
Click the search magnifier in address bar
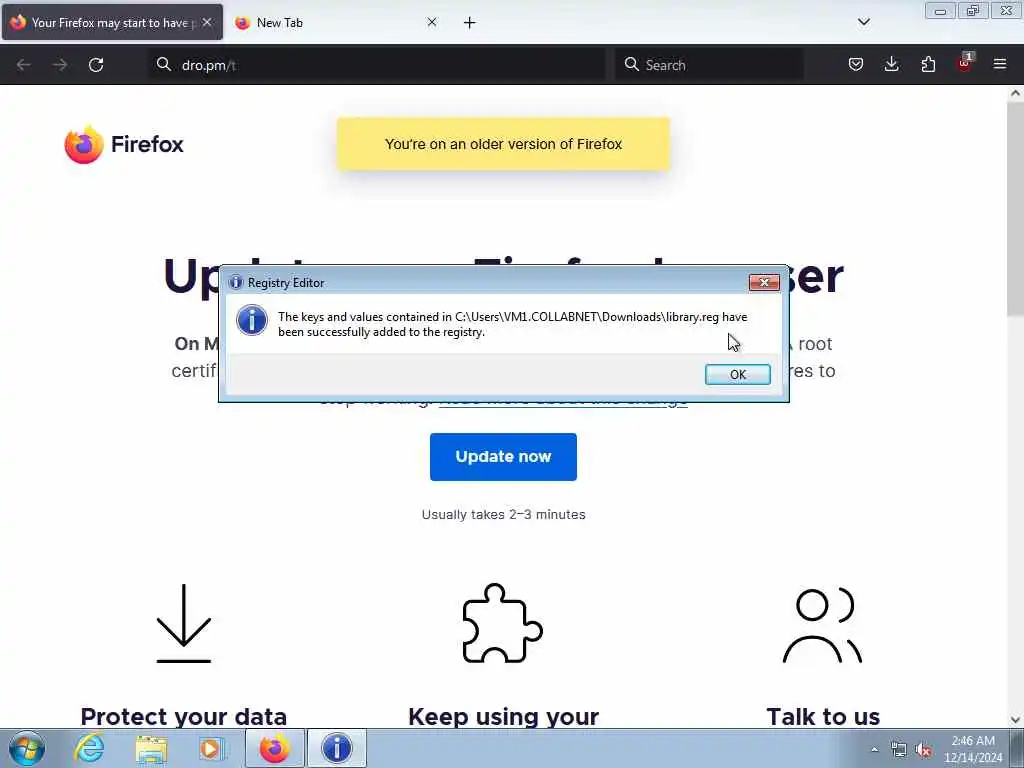[163, 64]
